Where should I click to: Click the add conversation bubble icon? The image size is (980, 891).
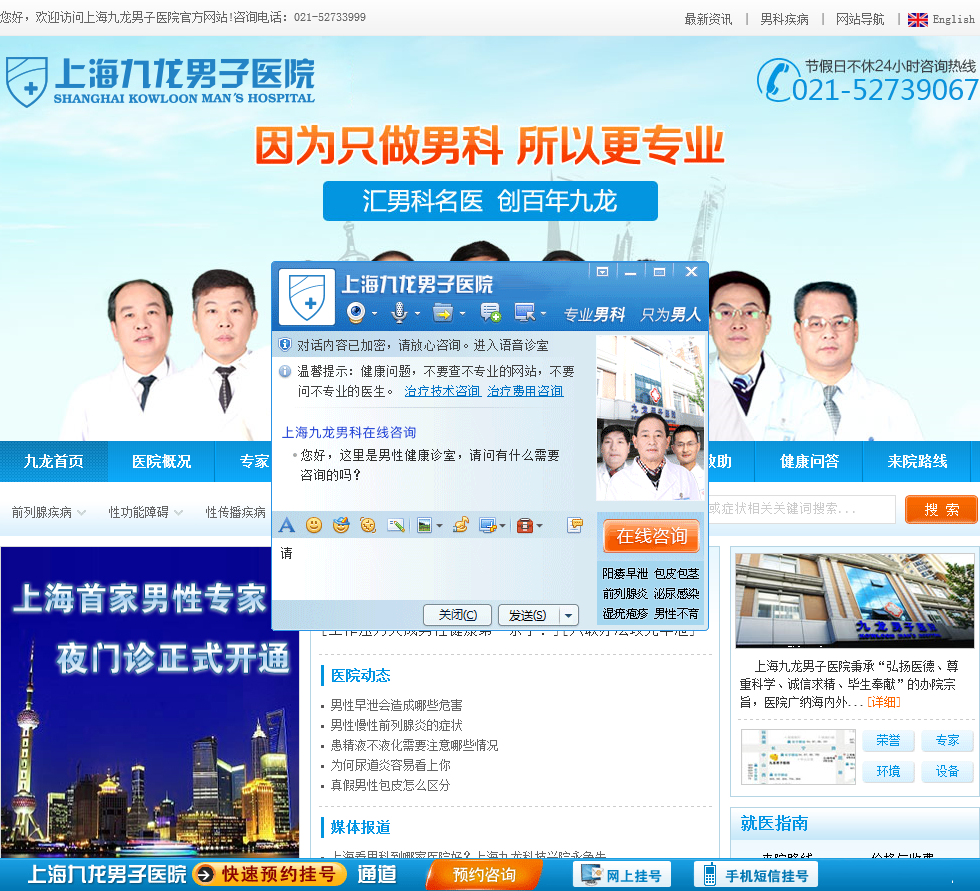click(x=490, y=312)
